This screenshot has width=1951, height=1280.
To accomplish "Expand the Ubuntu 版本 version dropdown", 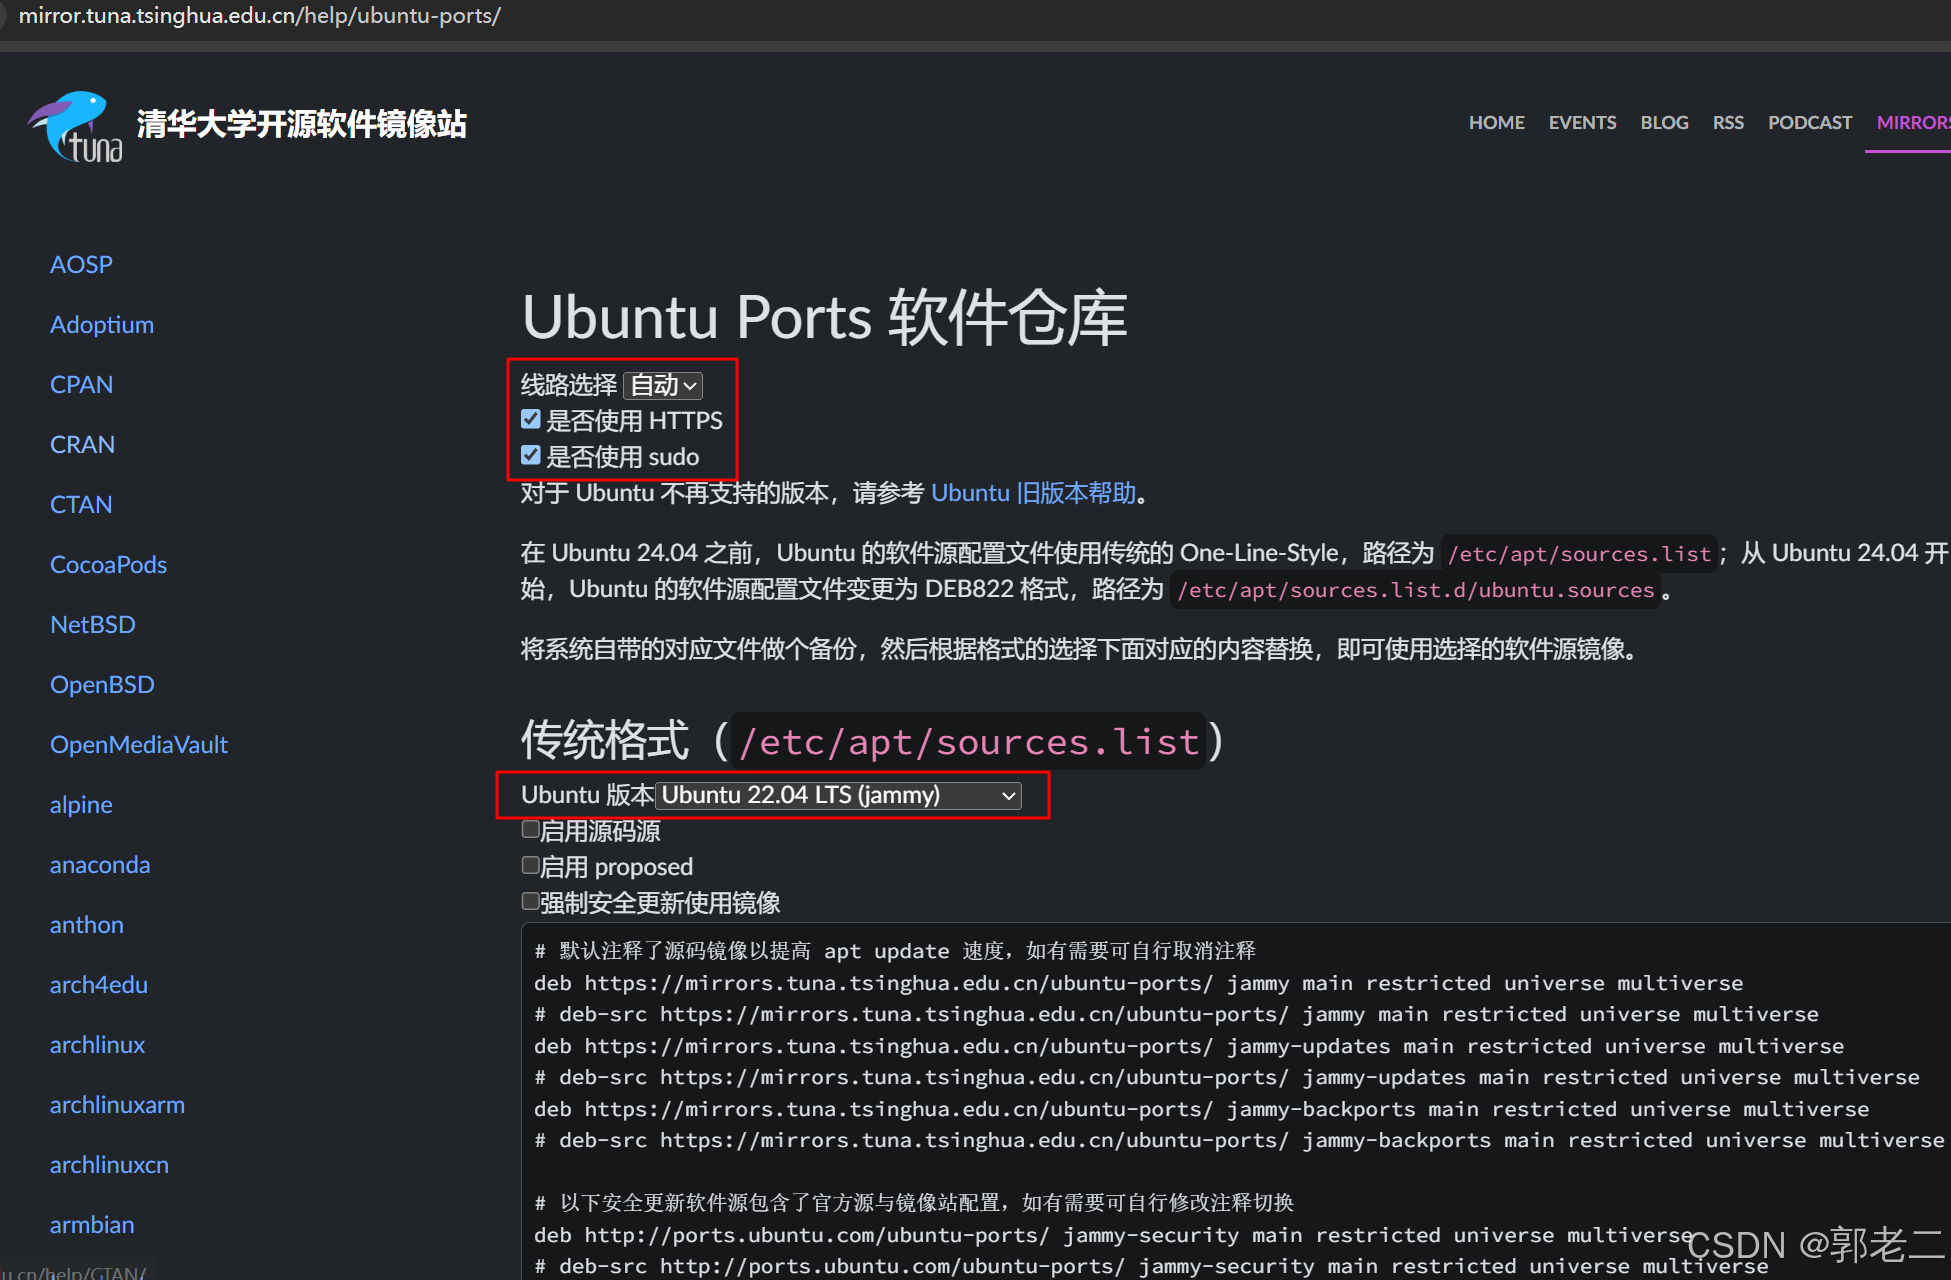I will [x=838, y=795].
